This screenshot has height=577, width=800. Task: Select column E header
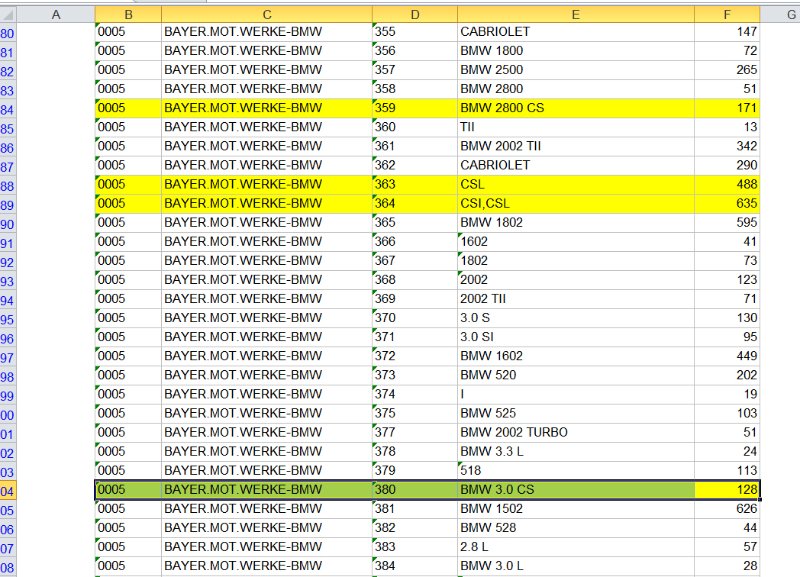pos(575,12)
